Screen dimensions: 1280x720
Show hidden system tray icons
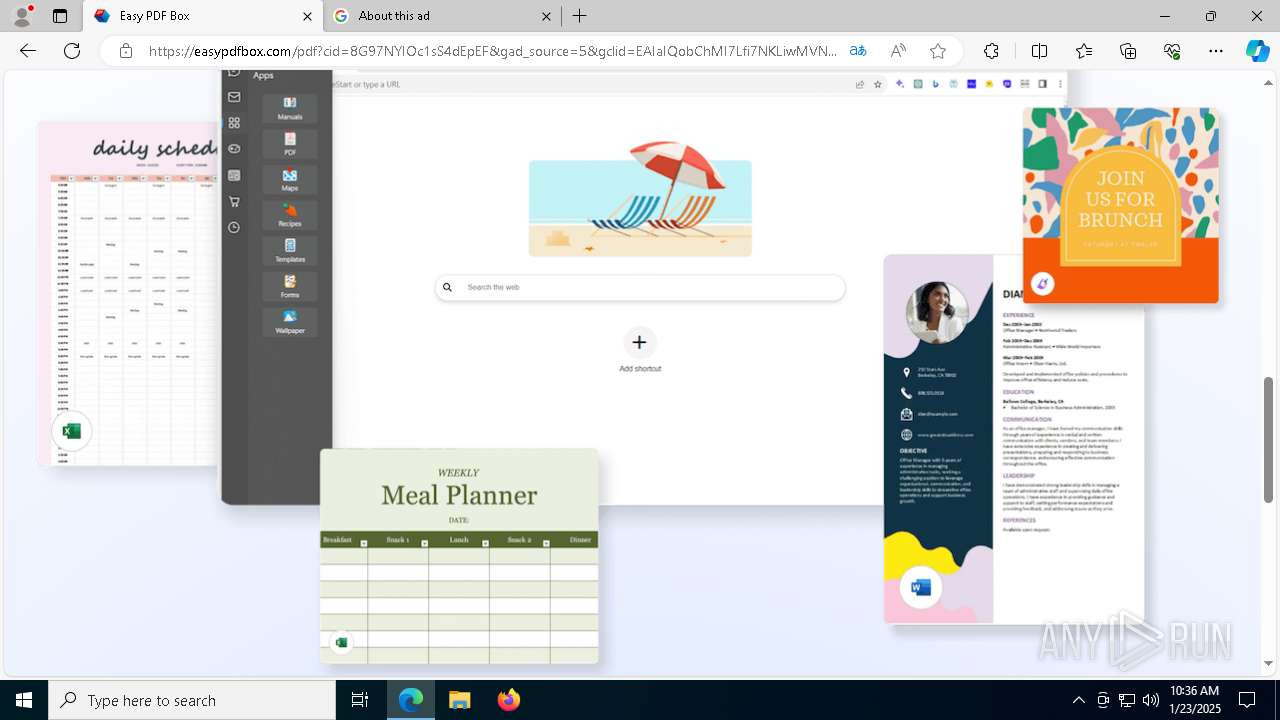[x=1078, y=700]
